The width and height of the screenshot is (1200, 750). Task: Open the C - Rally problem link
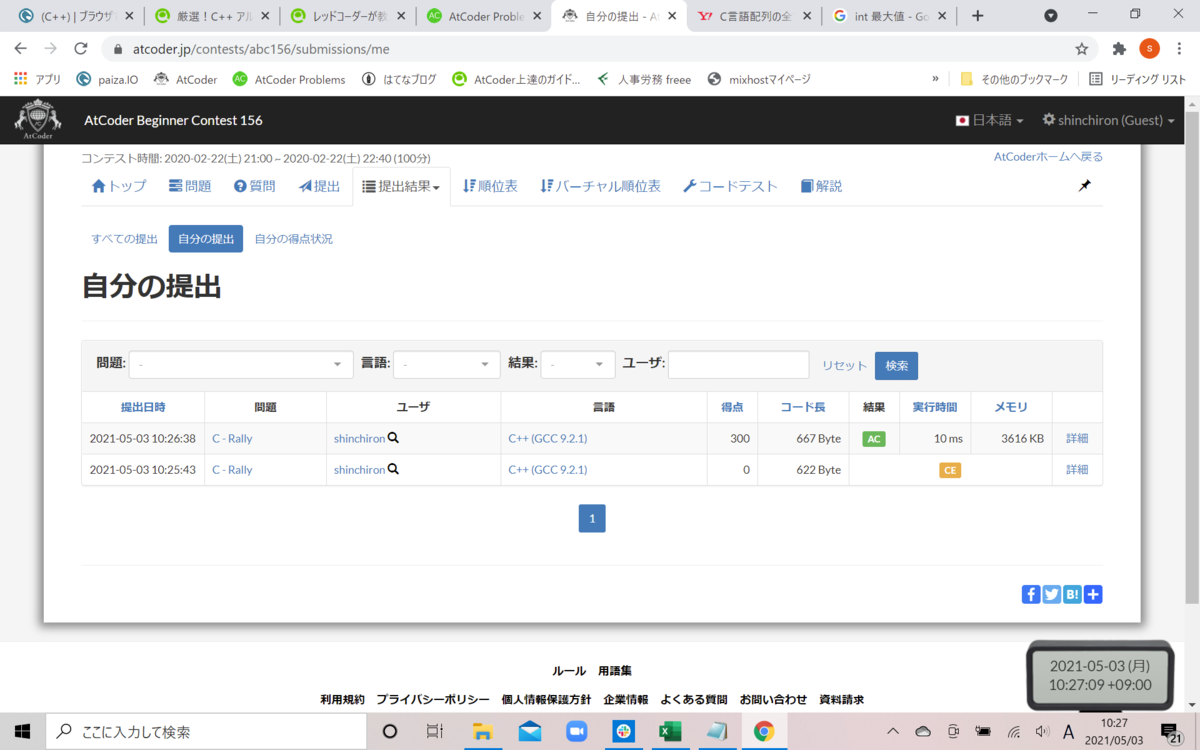231,438
